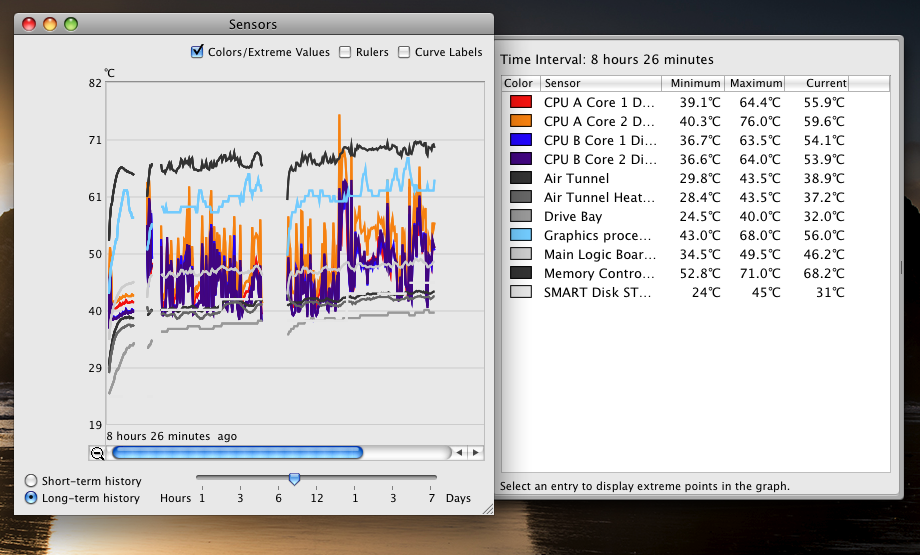The height and width of the screenshot is (555, 920).
Task: Select the Air Tunnel Heat... sensor name
Action: 599,197
